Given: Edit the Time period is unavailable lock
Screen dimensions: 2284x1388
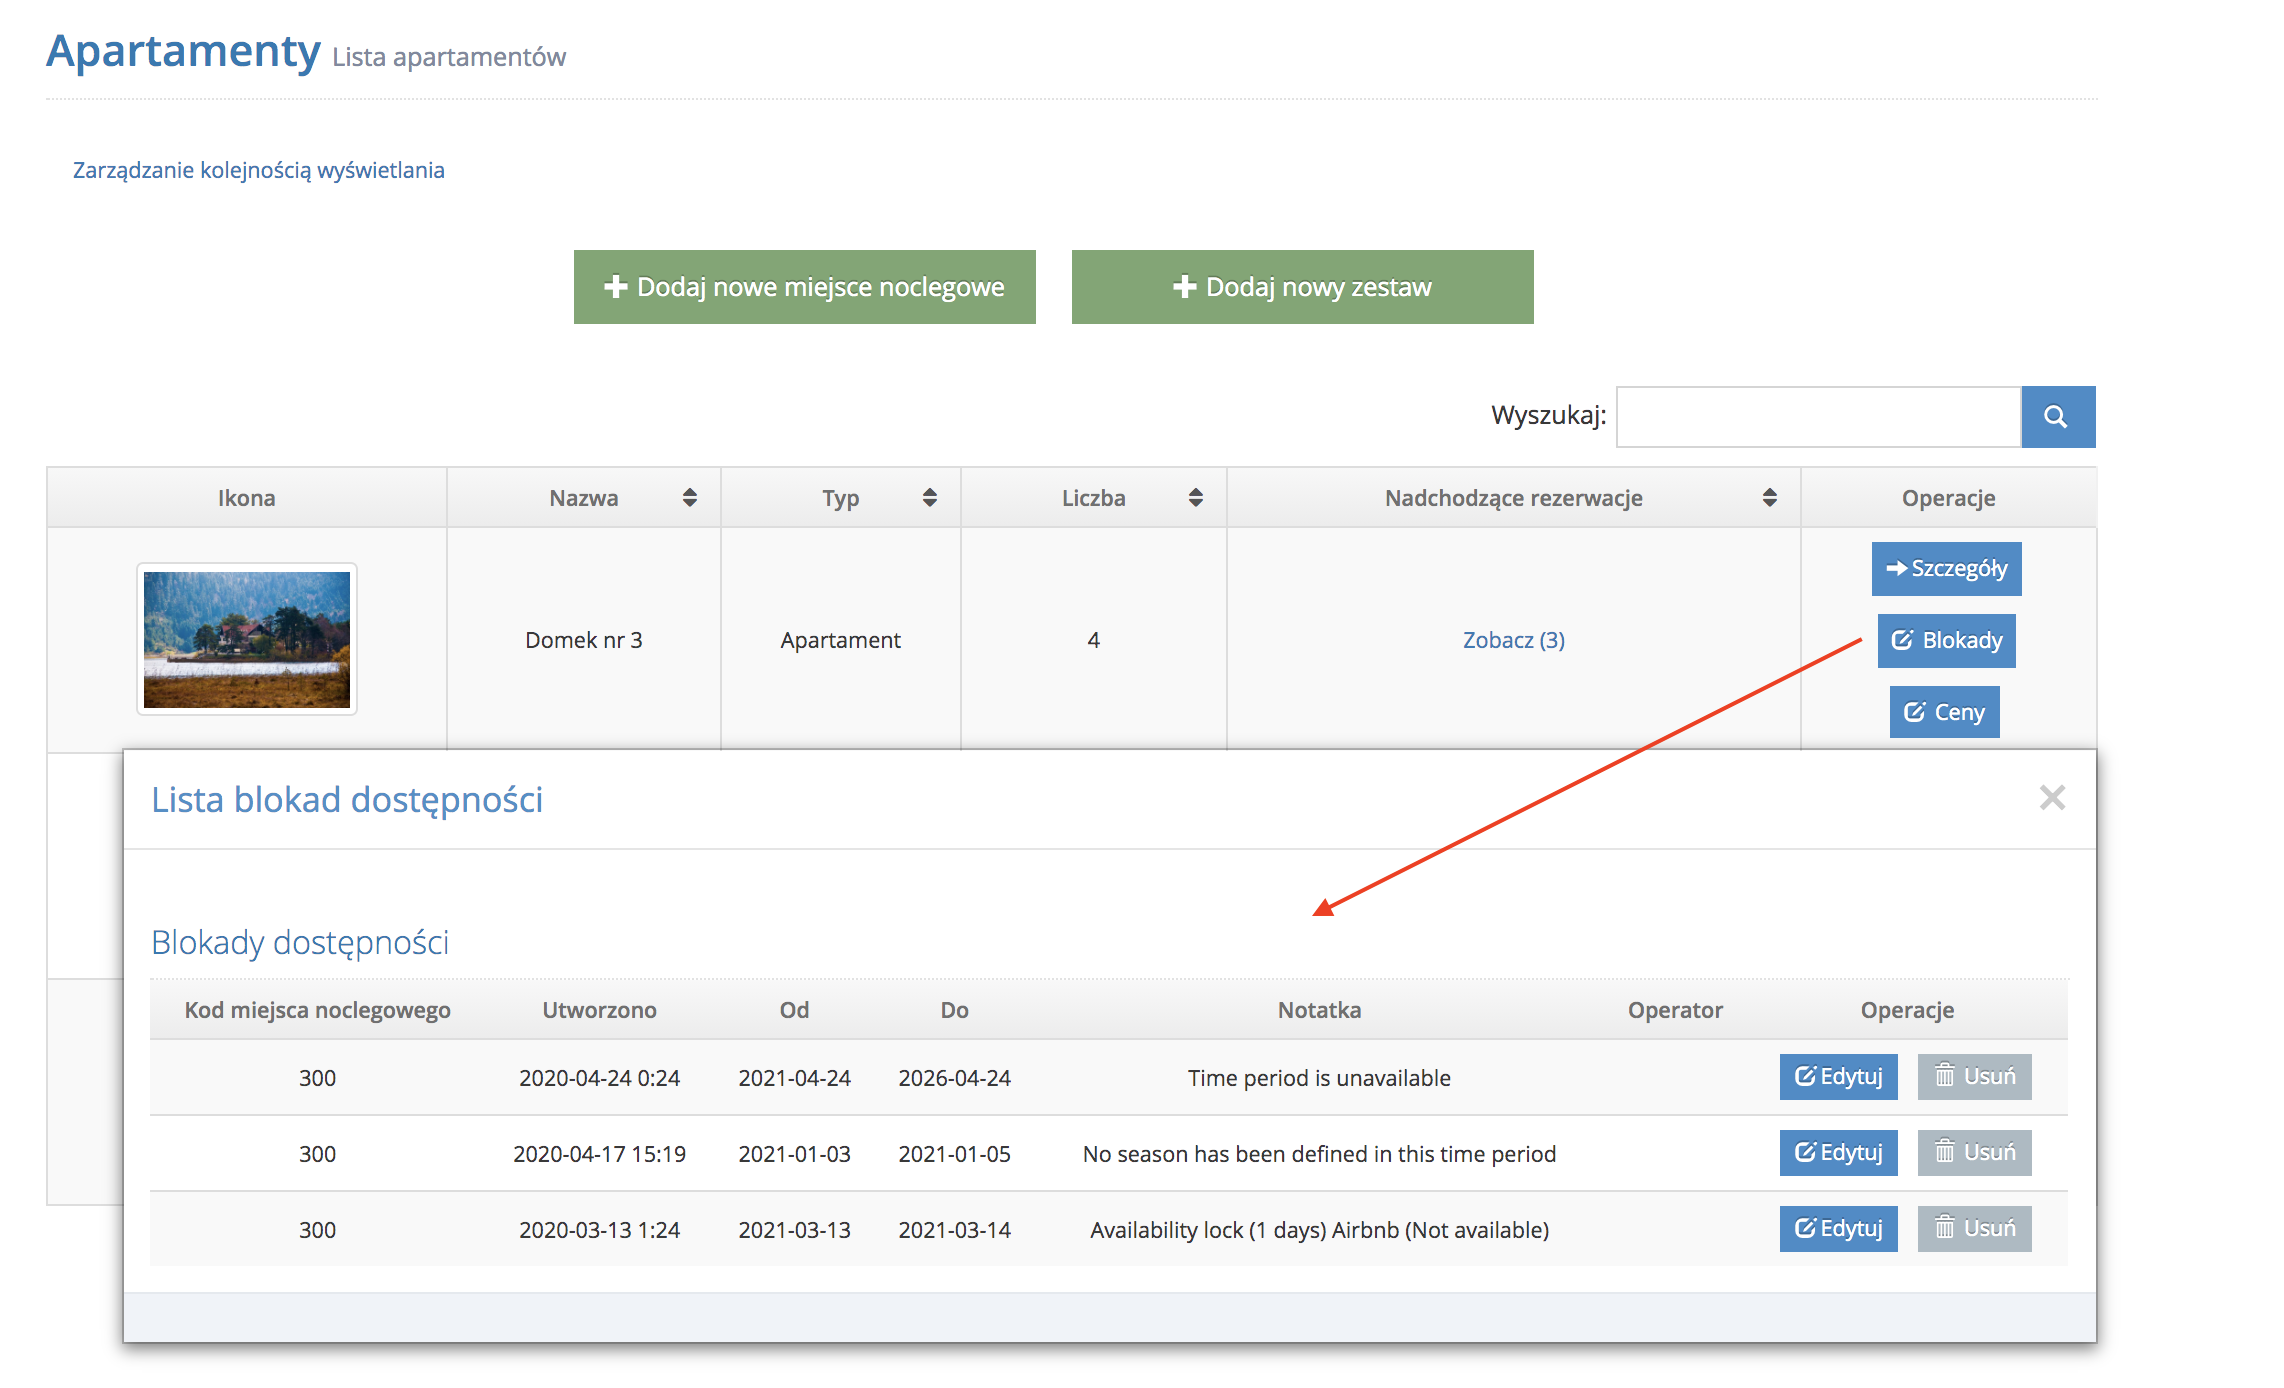Looking at the screenshot, I should 1838,1077.
